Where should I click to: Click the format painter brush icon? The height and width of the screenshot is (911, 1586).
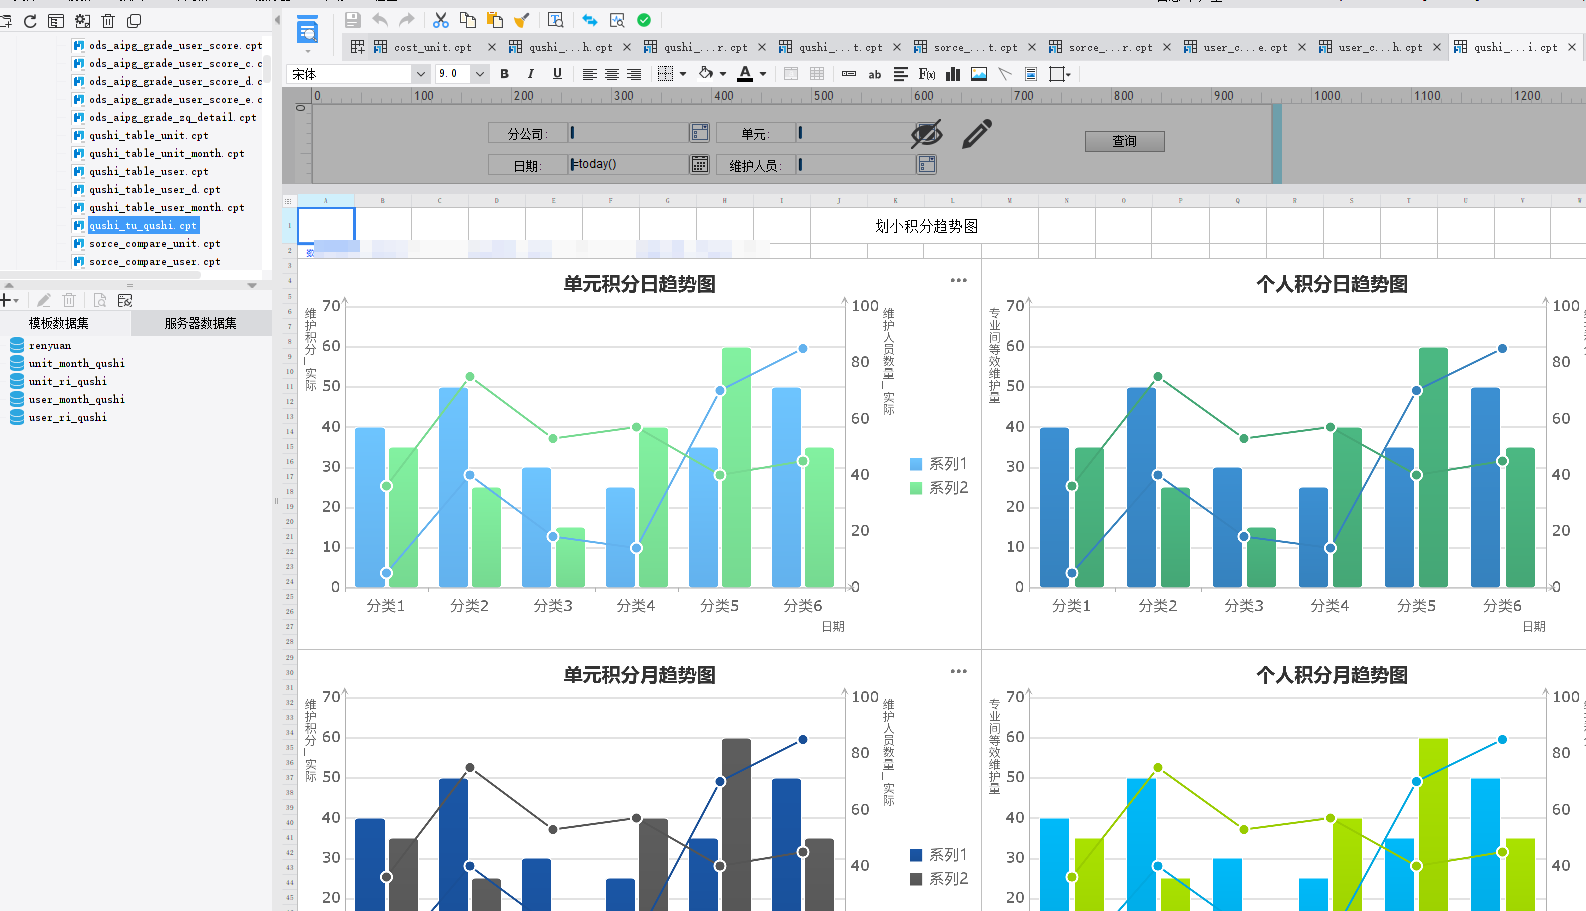521,20
